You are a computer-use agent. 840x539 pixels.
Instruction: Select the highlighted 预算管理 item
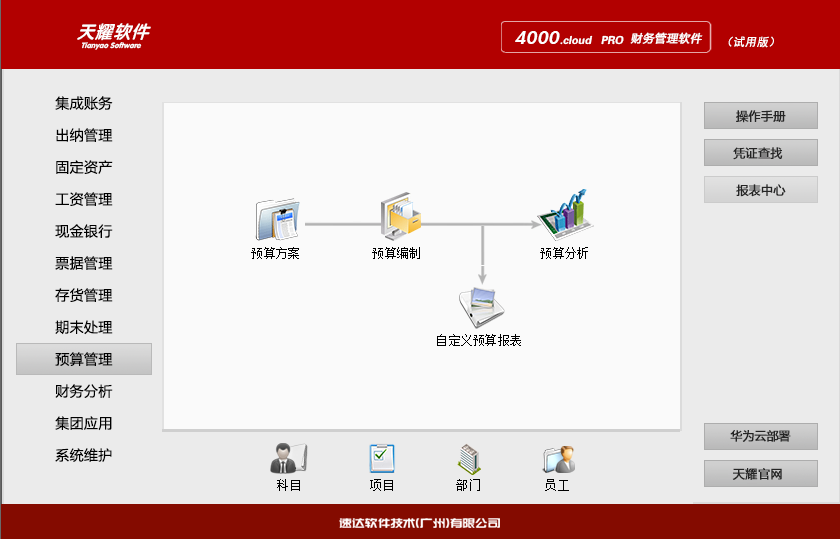(x=84, y=359)
